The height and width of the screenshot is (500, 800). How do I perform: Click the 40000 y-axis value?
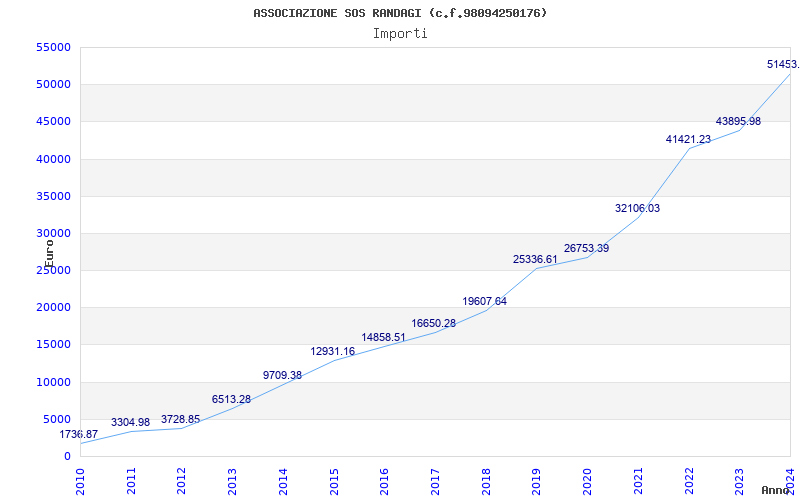54,159
